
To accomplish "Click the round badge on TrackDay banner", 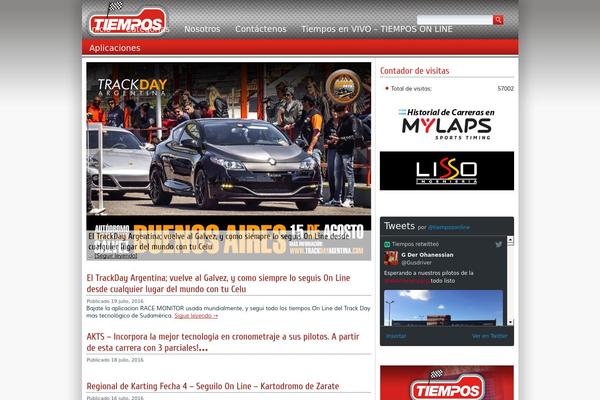I will tap(343, 87).
